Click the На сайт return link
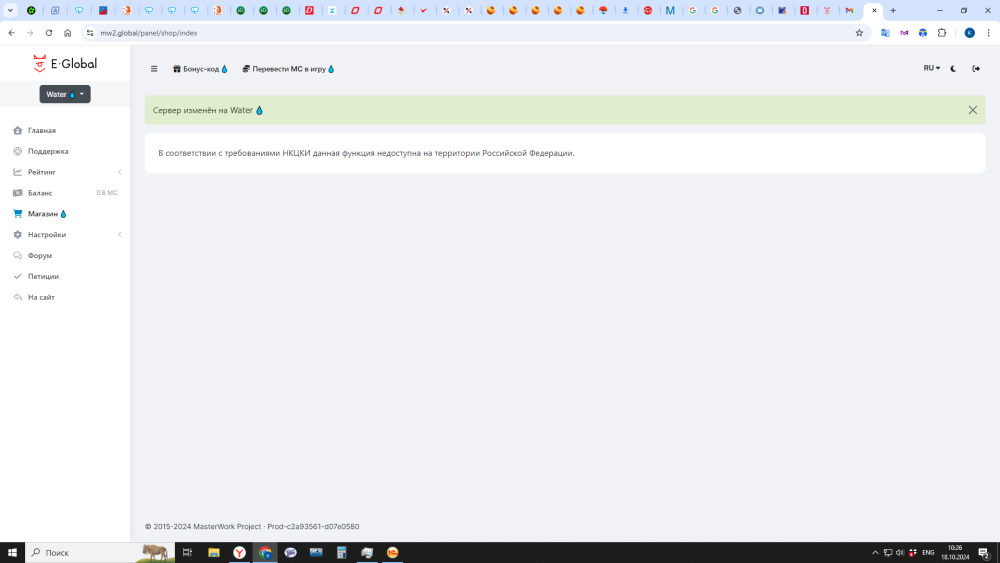This screenshot has width=1000, height=563. (x=41, y=297)
